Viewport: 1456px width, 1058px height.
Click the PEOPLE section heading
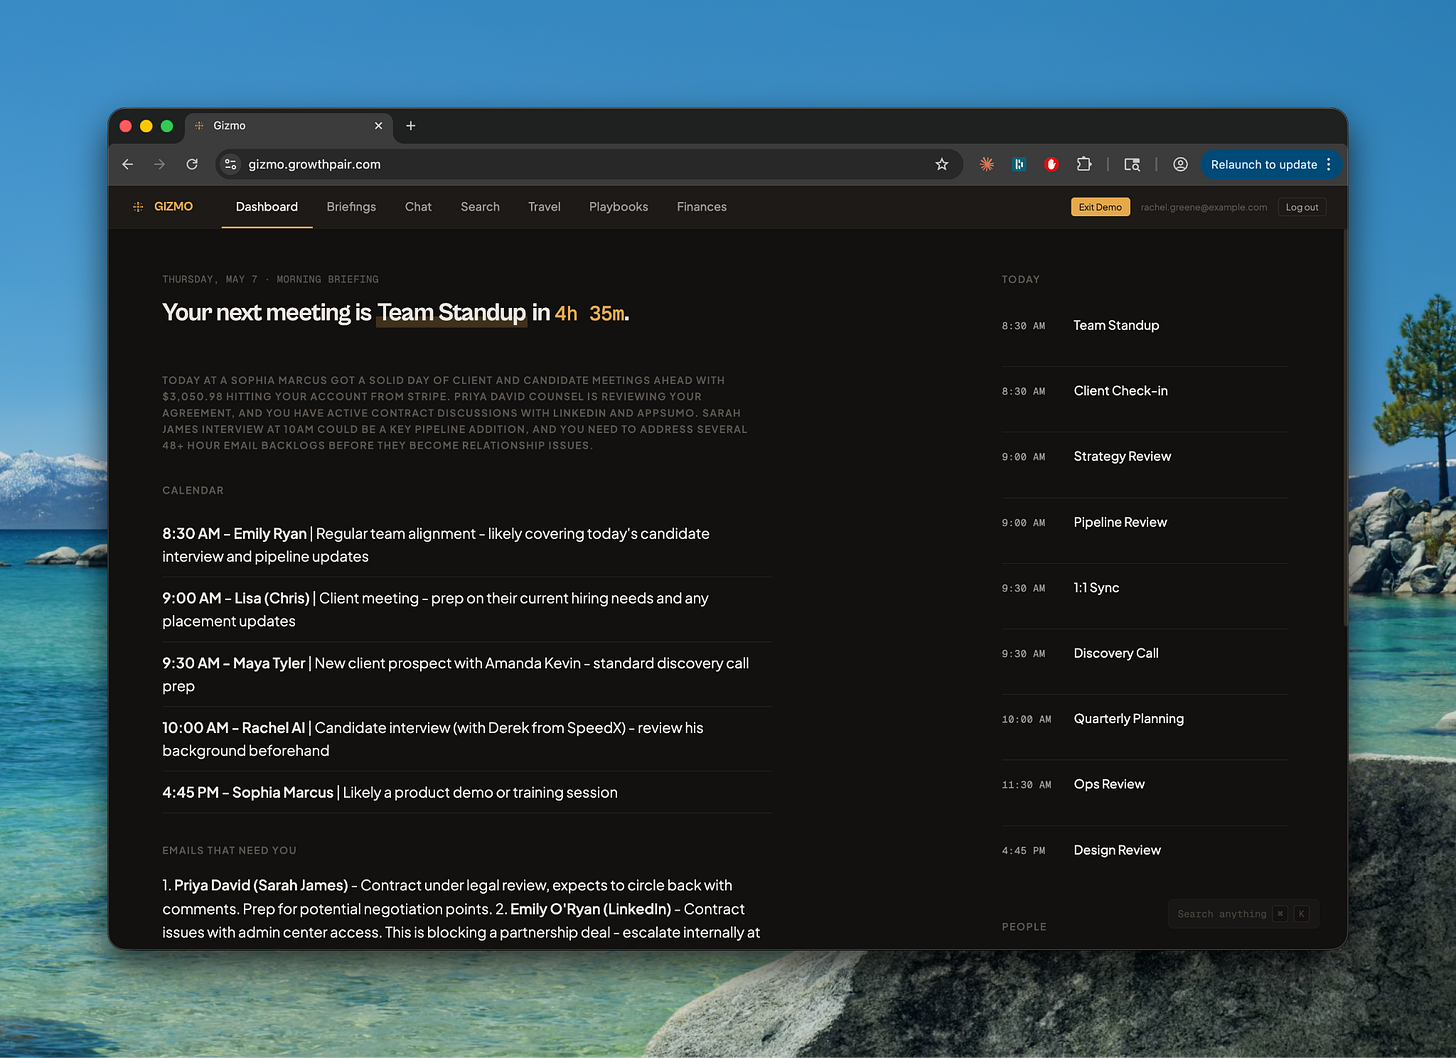point(1024,927)
